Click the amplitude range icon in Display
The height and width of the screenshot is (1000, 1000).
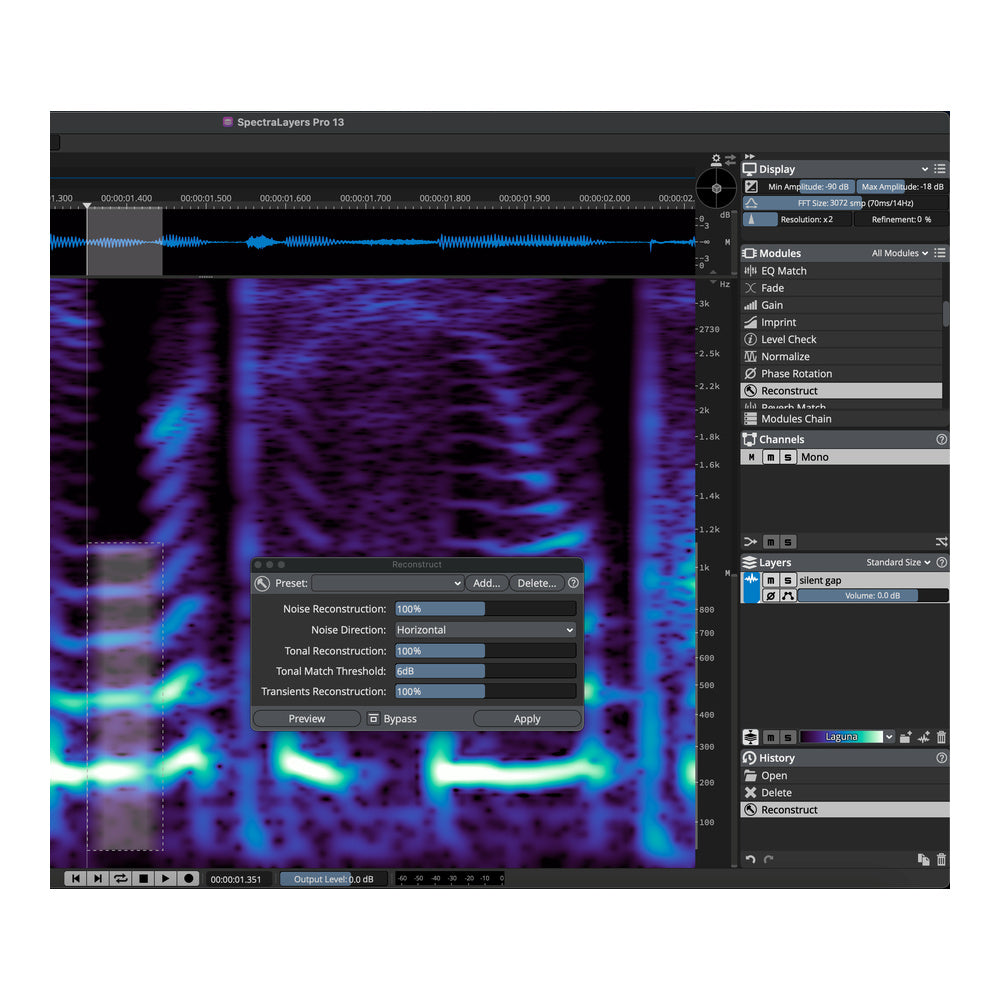pos(751,186)
